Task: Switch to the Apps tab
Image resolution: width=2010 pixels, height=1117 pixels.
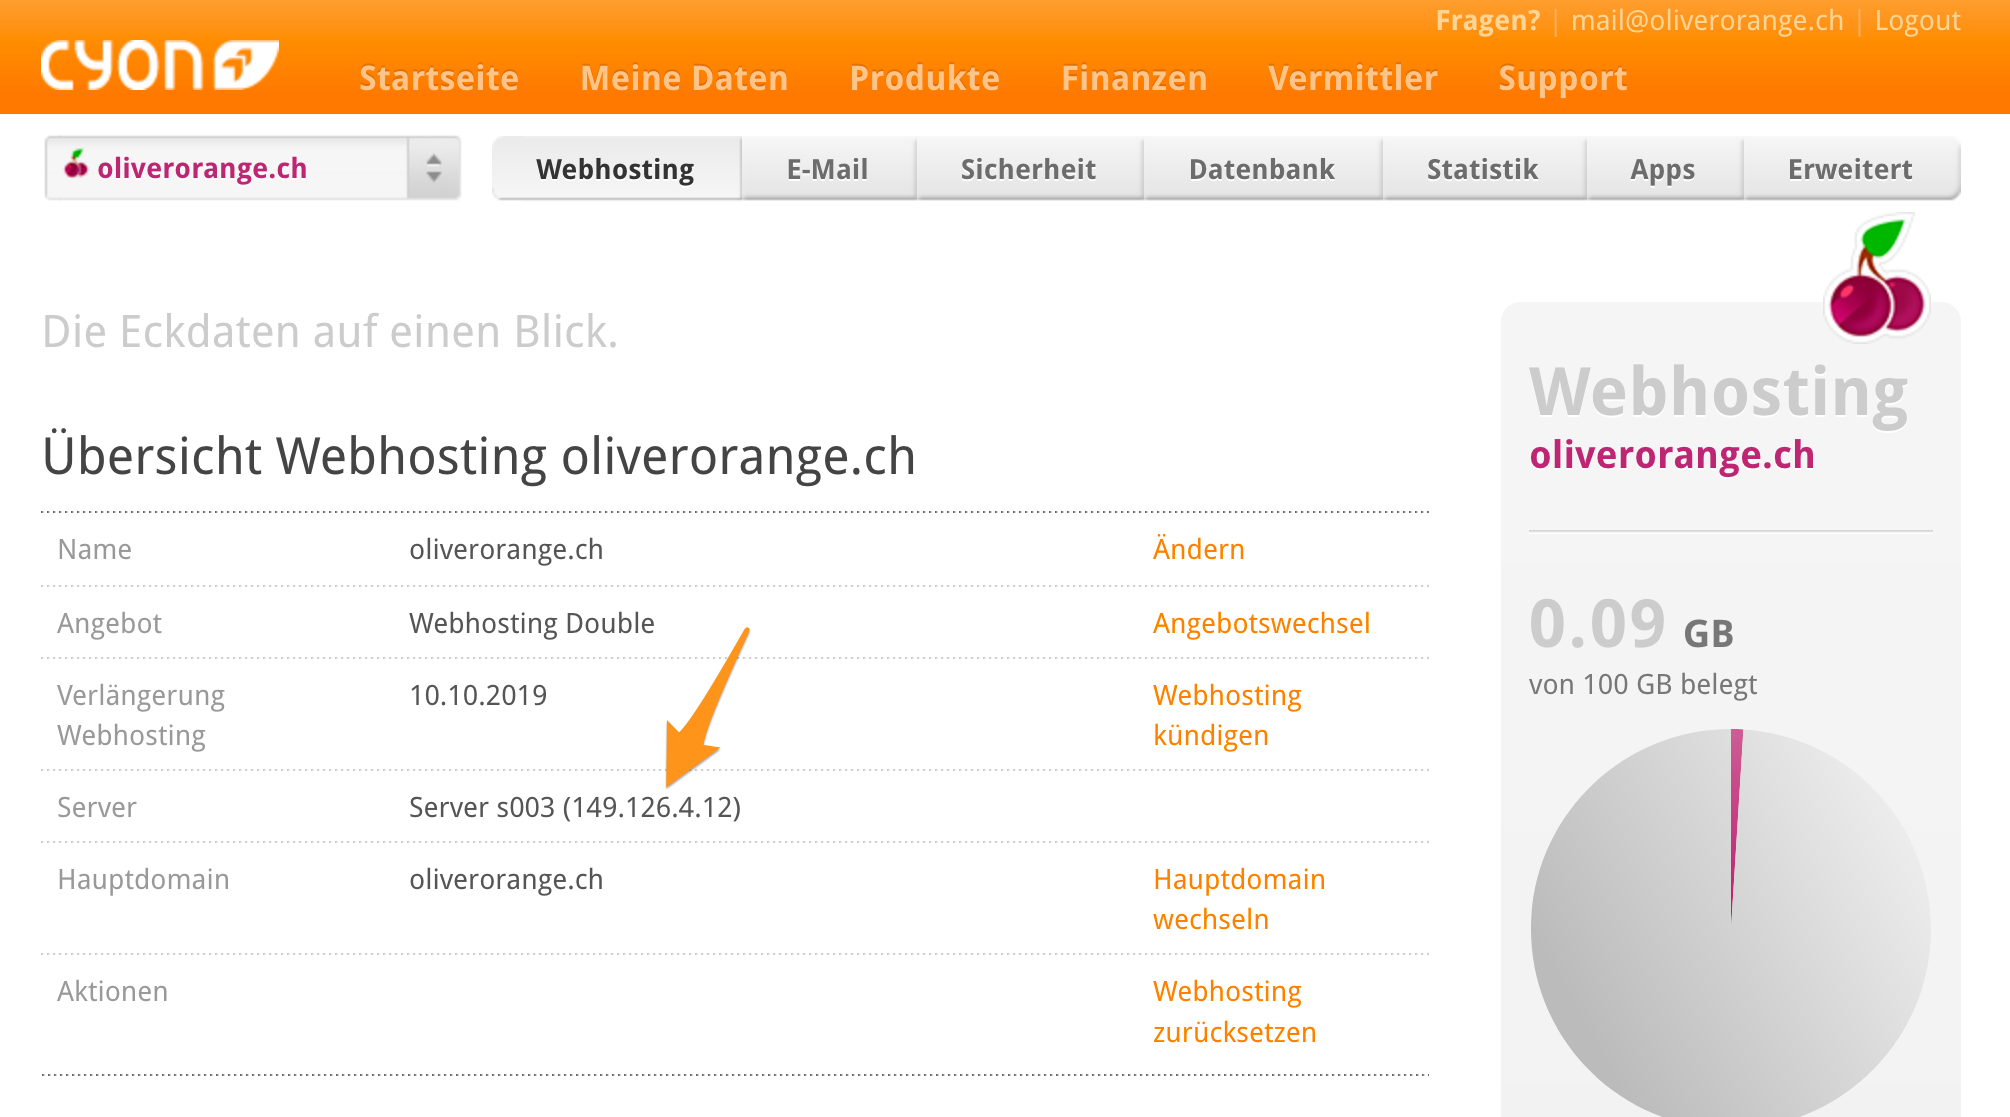Action: point(1663,169)
